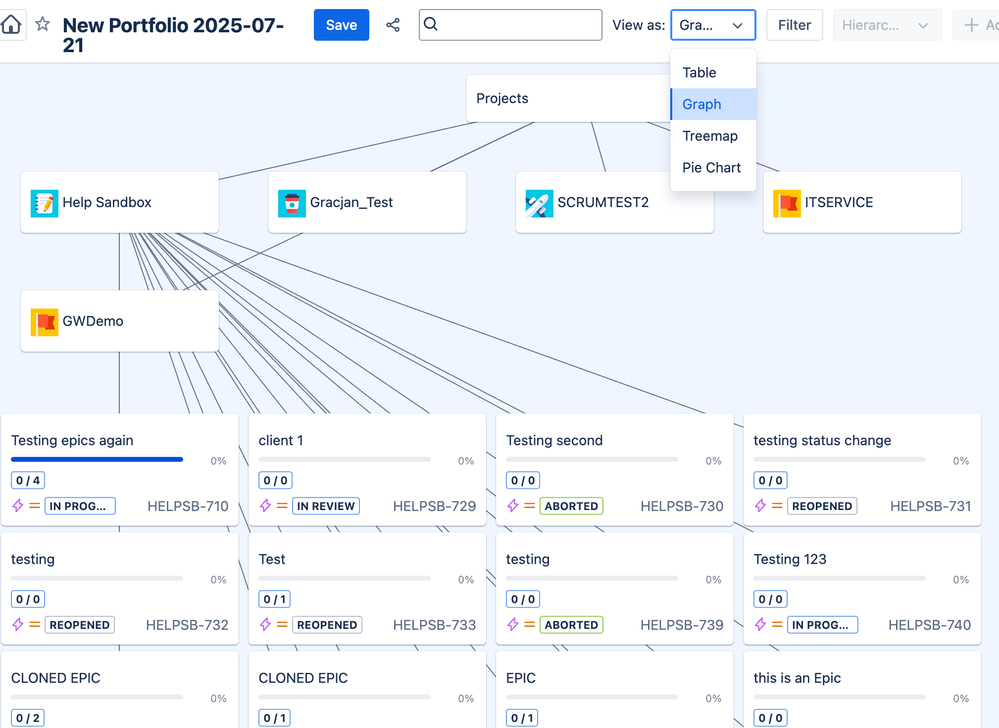999x728 pixels.
Task: Select Pie Chart view option
Action: pos(713,168)
